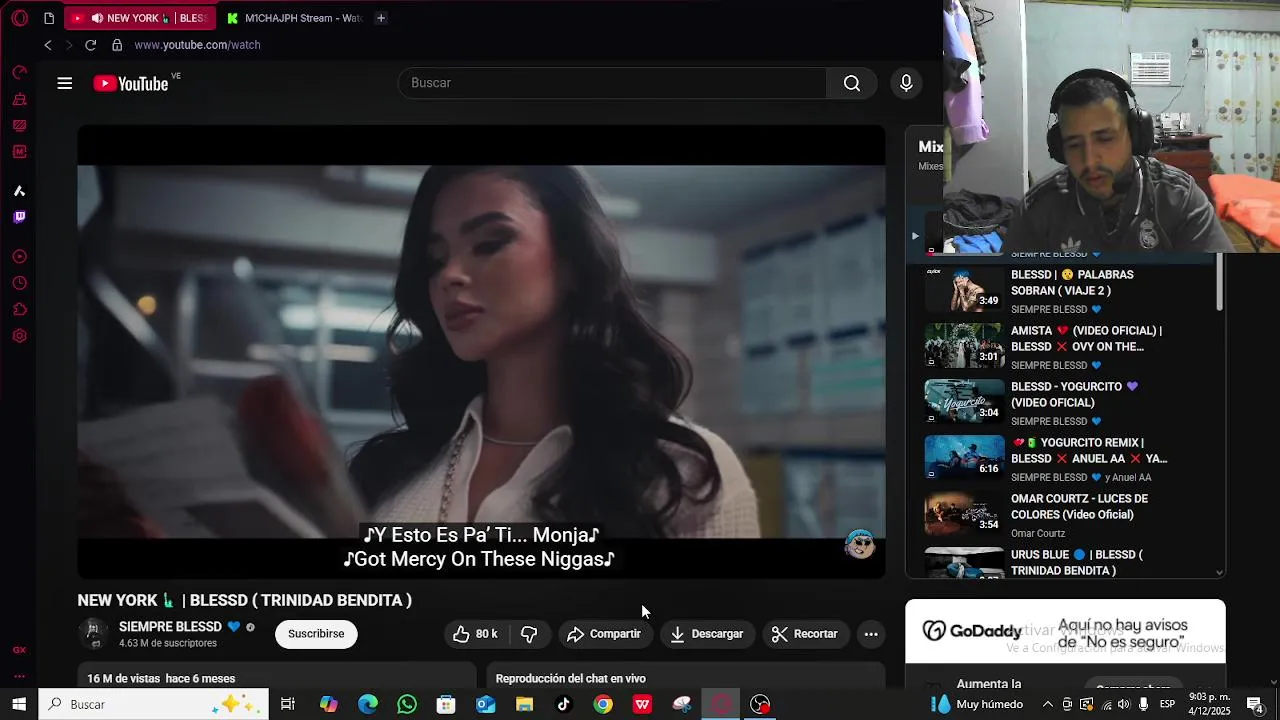
Task: Open TikTok from the taskbar
Action: [x=563, y=704]
